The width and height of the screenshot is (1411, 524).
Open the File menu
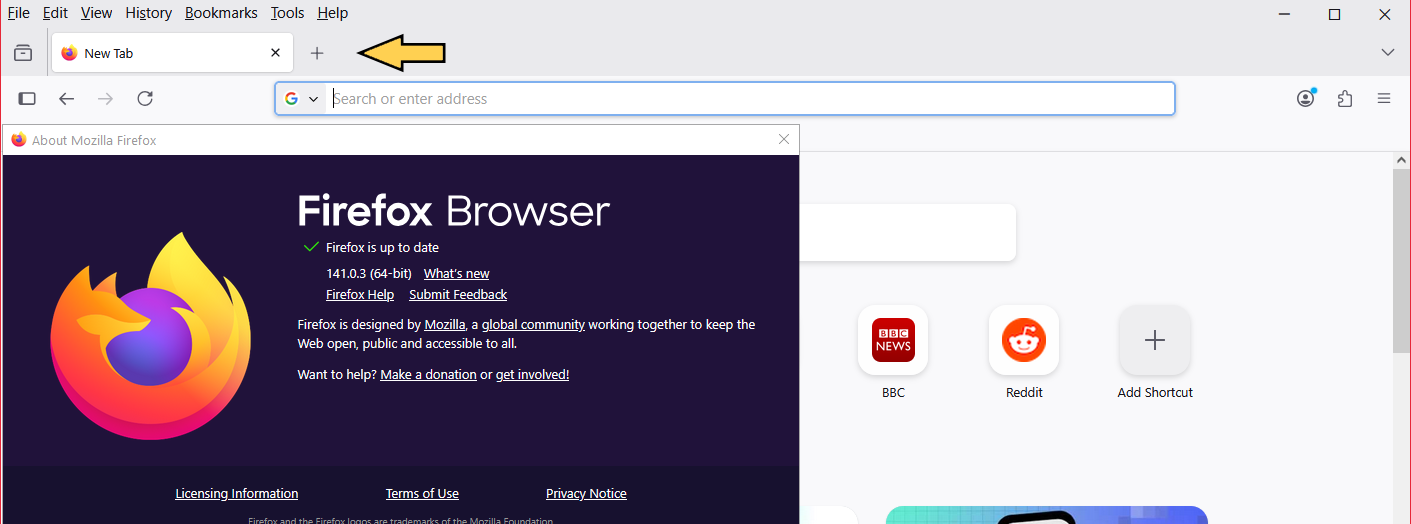click(x=18, y=13)
